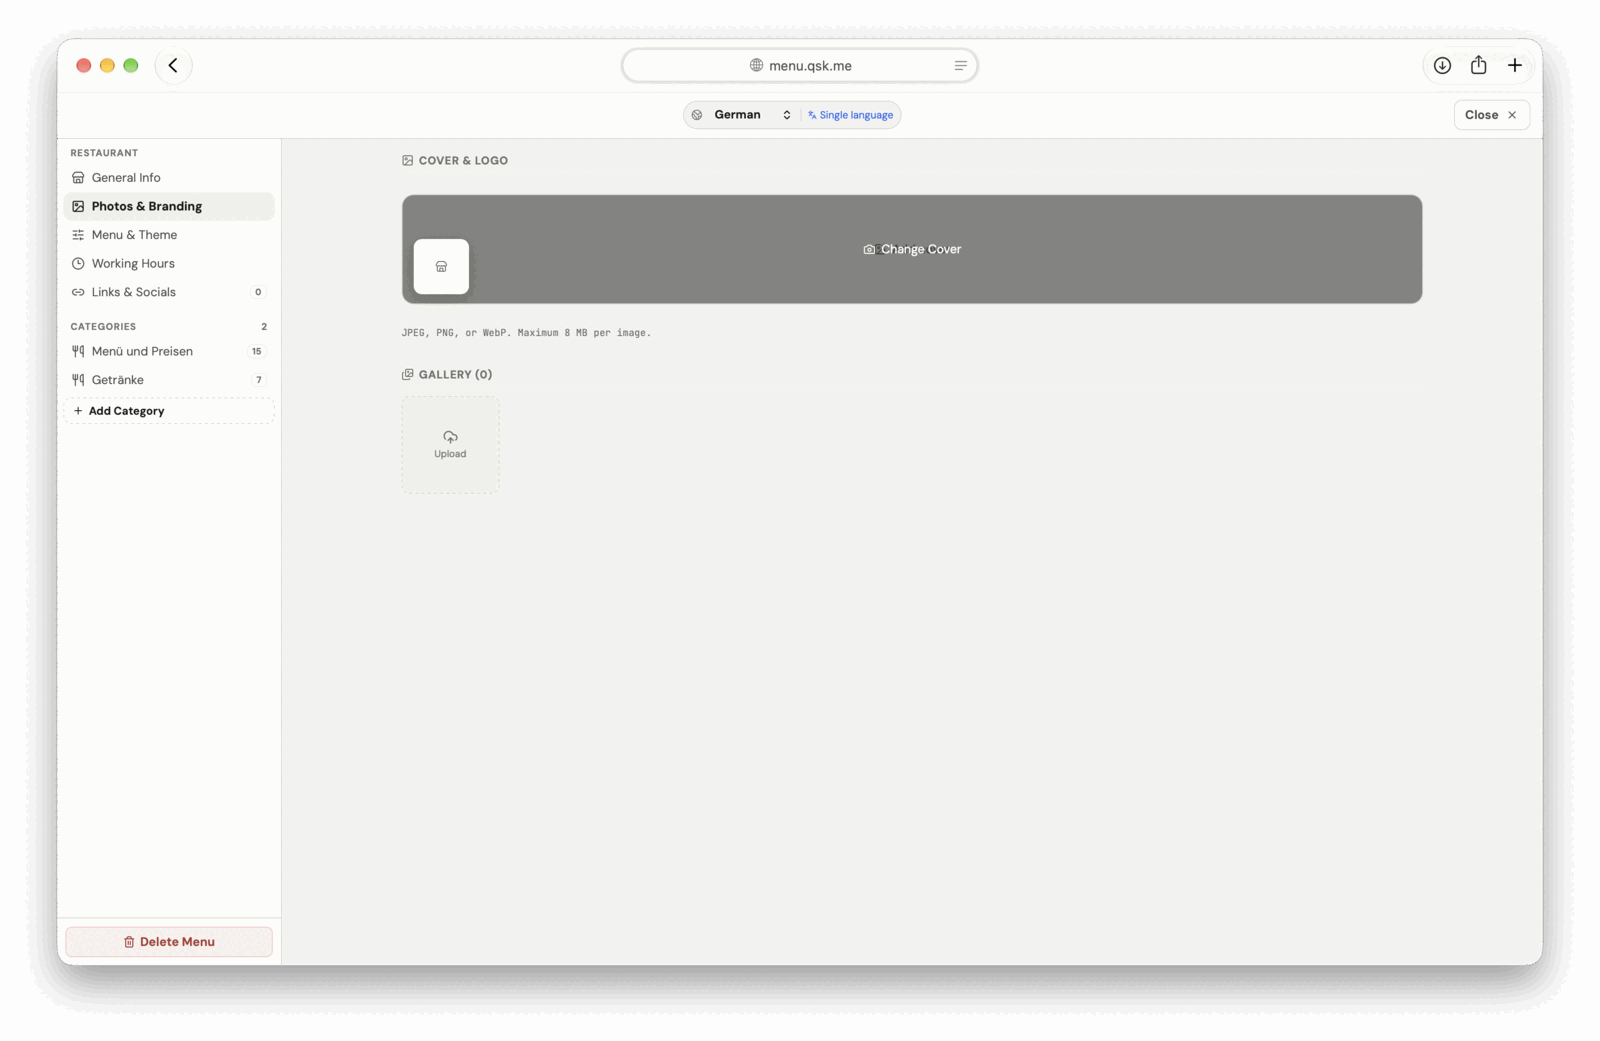Image resolution: width=1600 pixels, height=1041 pixels.
Task: Open the downloads icon in browser toolbar
Action: click(x=1442, y=66)
